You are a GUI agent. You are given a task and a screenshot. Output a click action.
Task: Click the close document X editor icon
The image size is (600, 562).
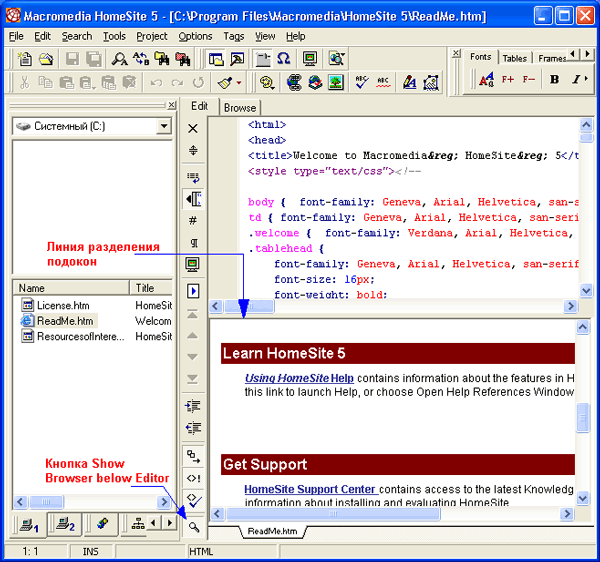[193, 128]
